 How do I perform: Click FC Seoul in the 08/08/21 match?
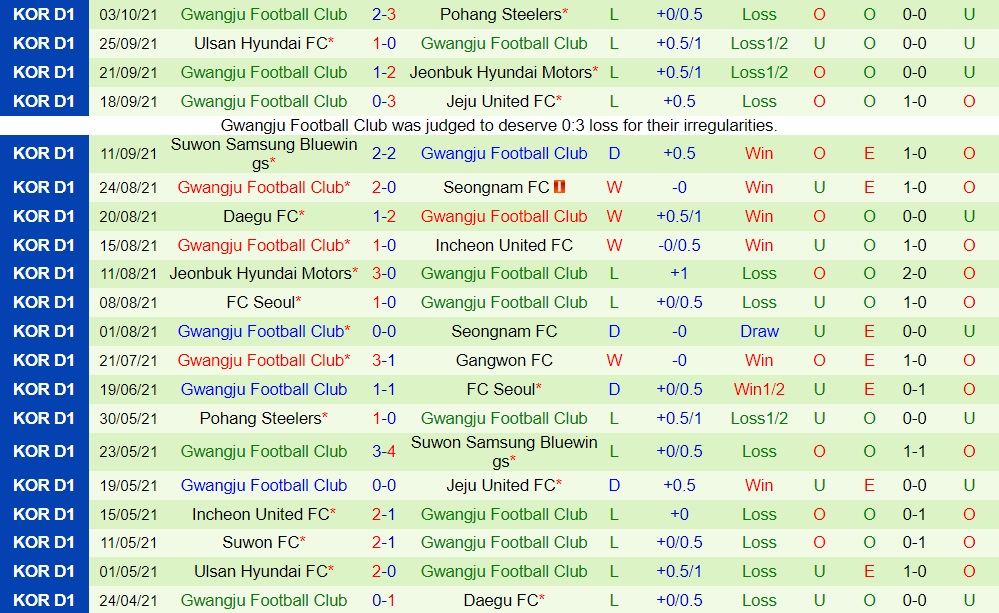261,302
